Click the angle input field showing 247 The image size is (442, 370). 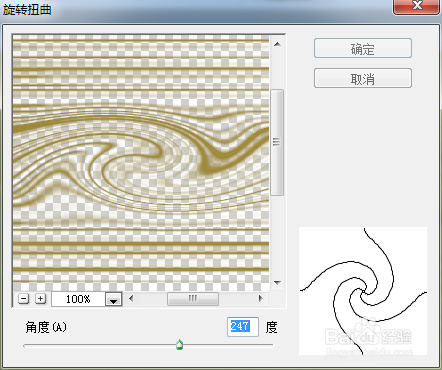(x=243, y=327)
